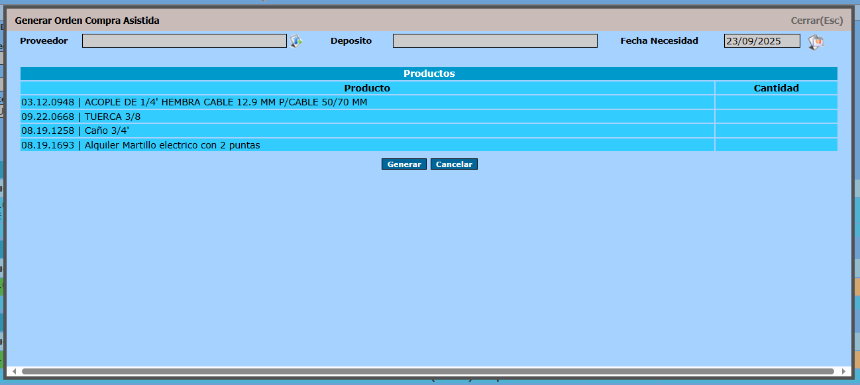Click the horizontal scrollbar thumb
This screenshot has width=860, height=385.
click(x=427, y=371)
